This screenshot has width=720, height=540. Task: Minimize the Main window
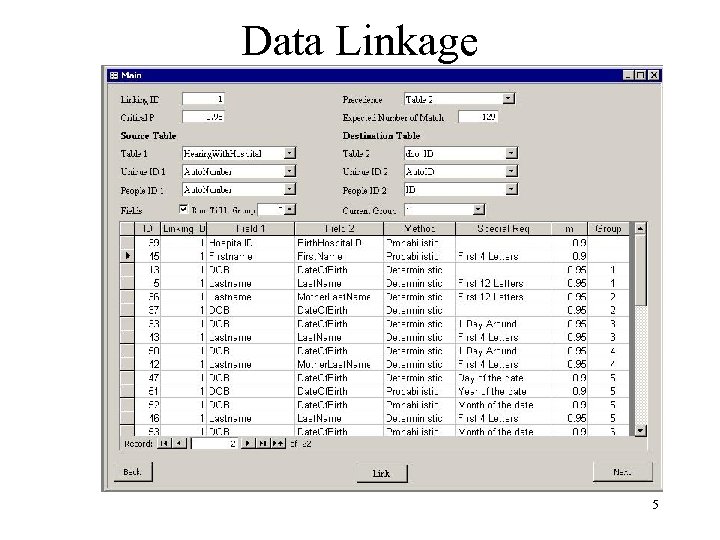point(628,75)
